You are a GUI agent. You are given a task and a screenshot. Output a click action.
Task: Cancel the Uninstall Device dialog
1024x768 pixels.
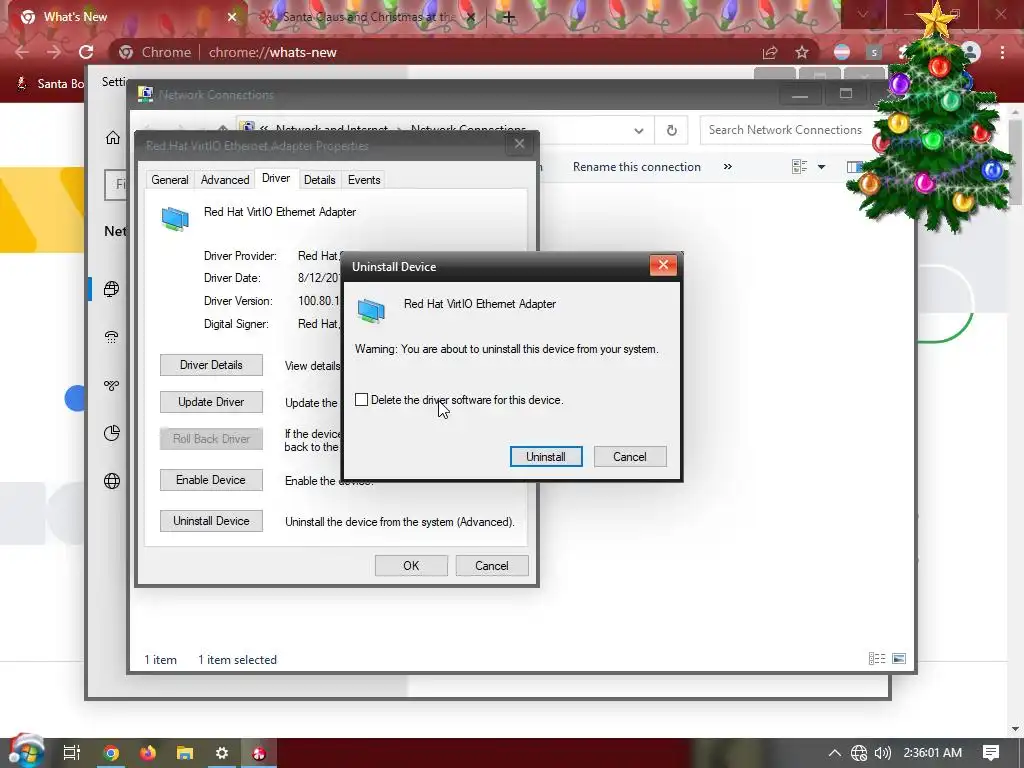(x=630, y=456)
